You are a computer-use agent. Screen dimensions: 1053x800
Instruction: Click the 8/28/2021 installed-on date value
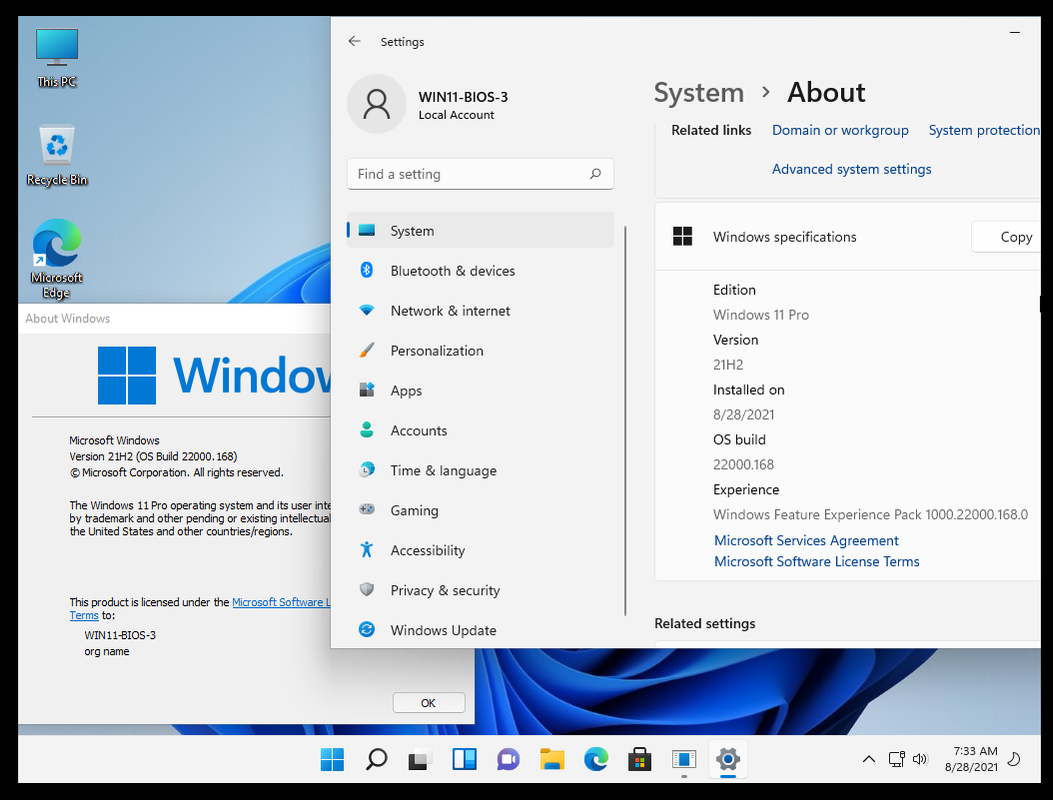[743, 414]
